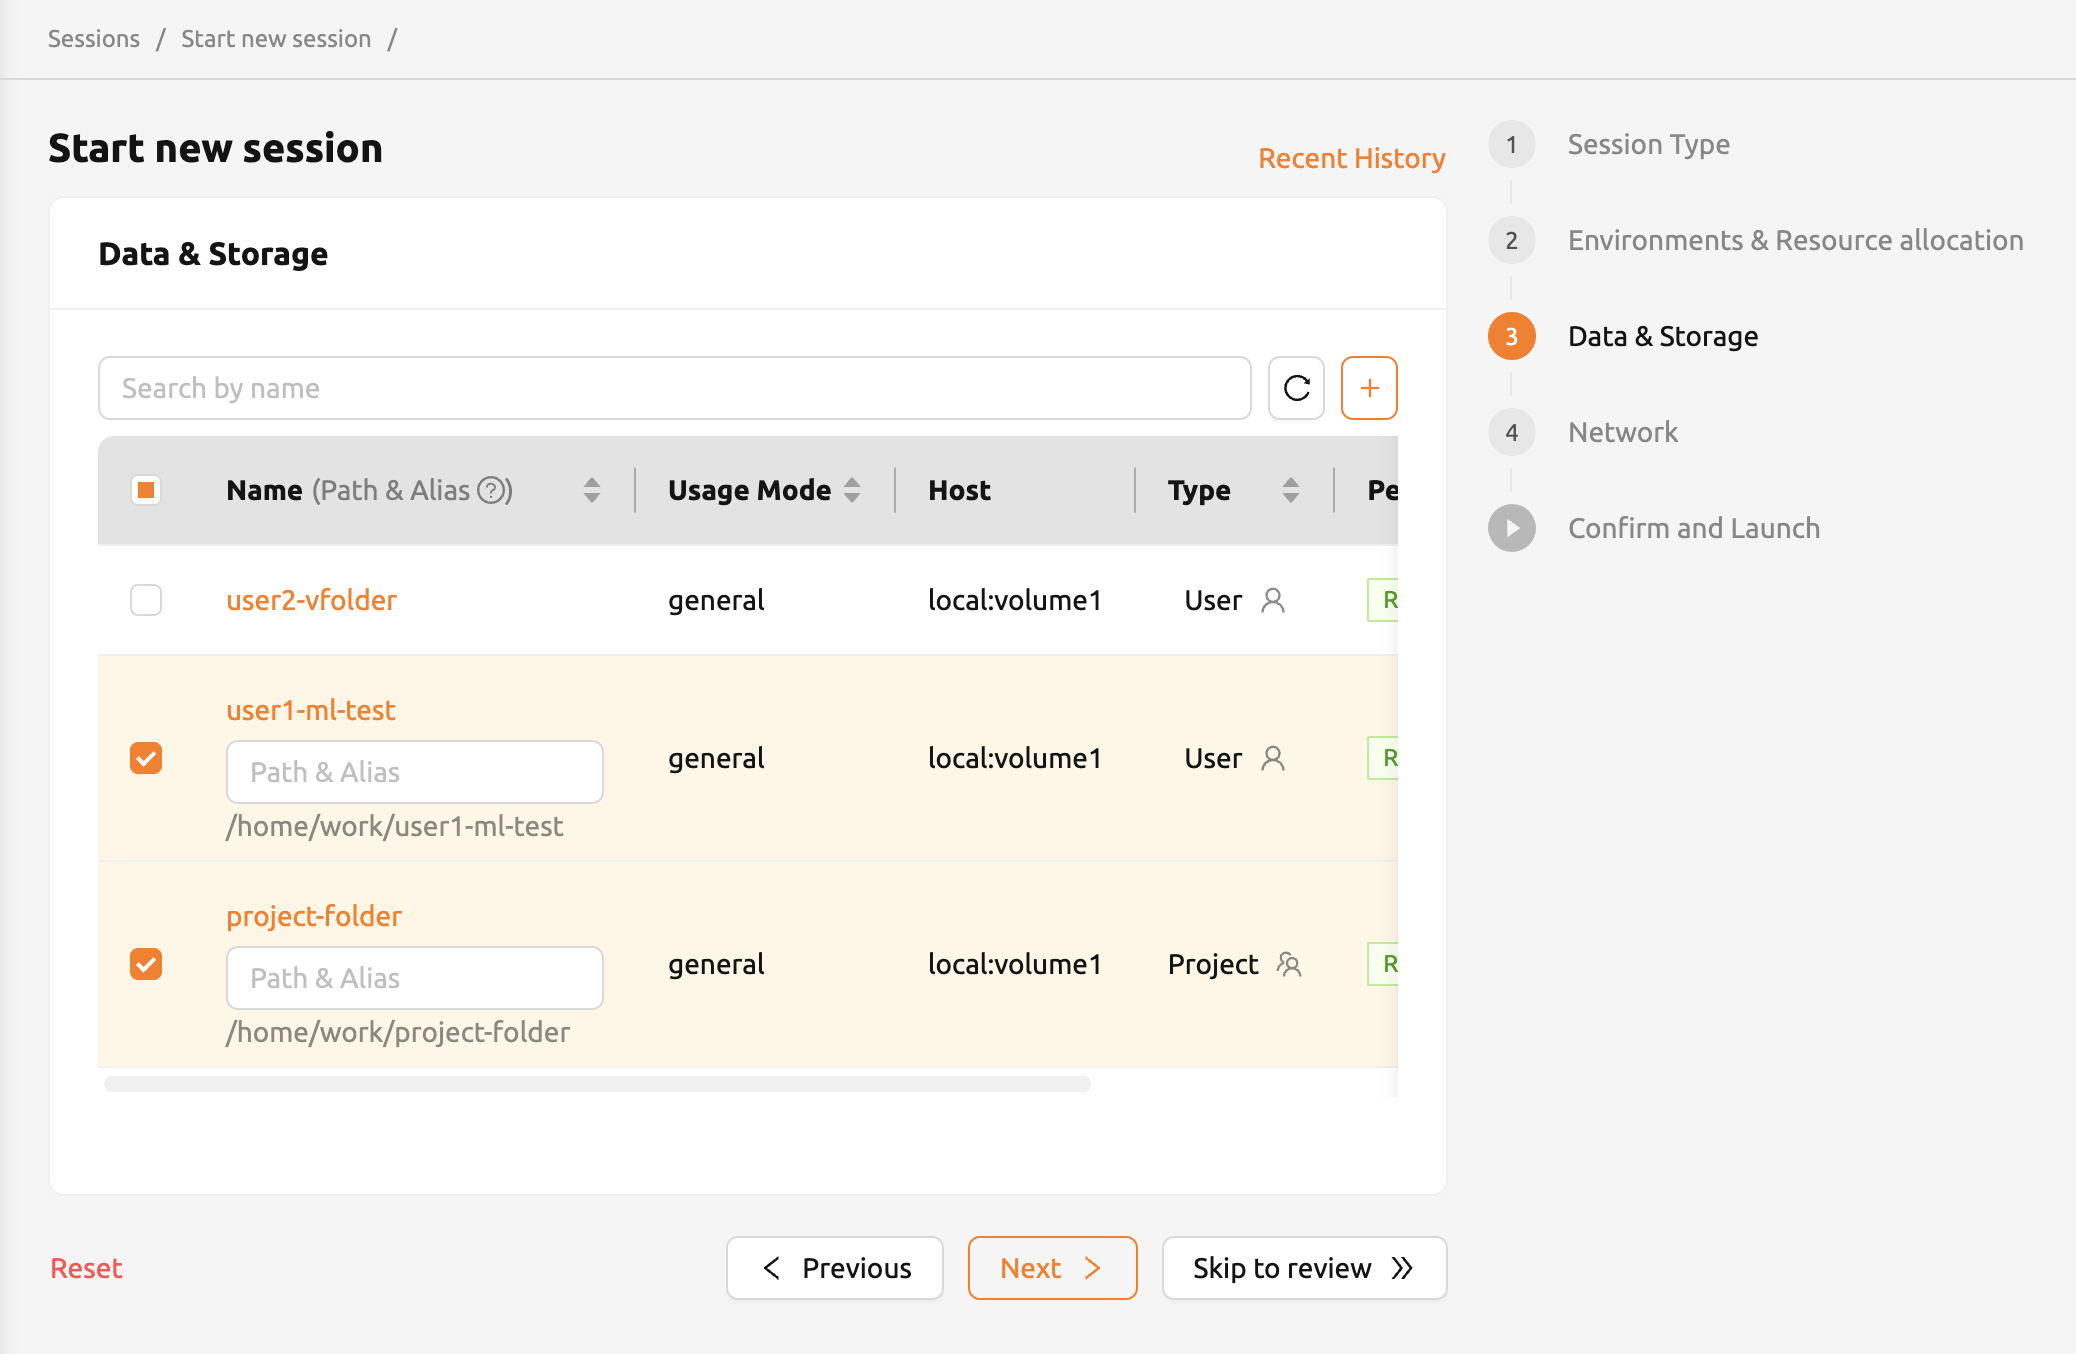Open Recent History link
The width and height of the screenshot is (2076, 1354).
(1351, 158)
